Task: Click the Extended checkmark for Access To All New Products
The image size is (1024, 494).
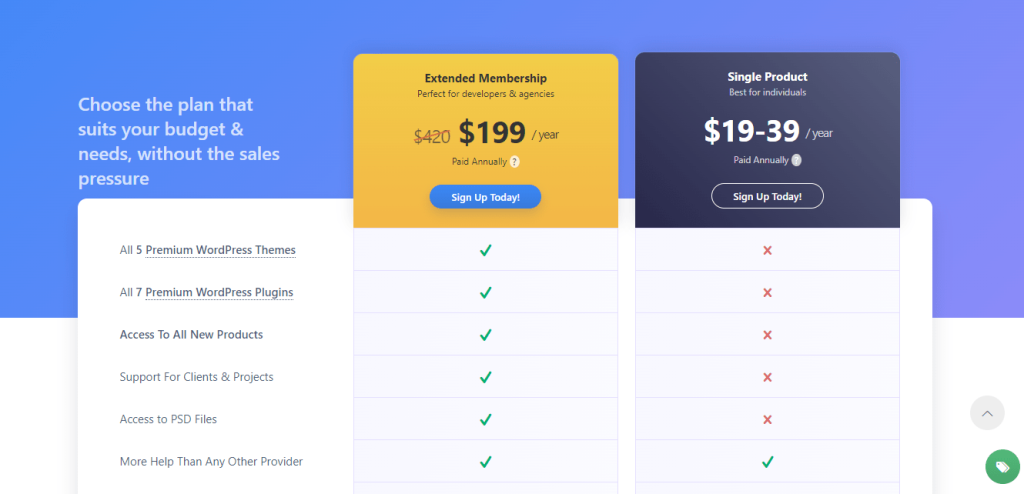Action: [485, 335]
